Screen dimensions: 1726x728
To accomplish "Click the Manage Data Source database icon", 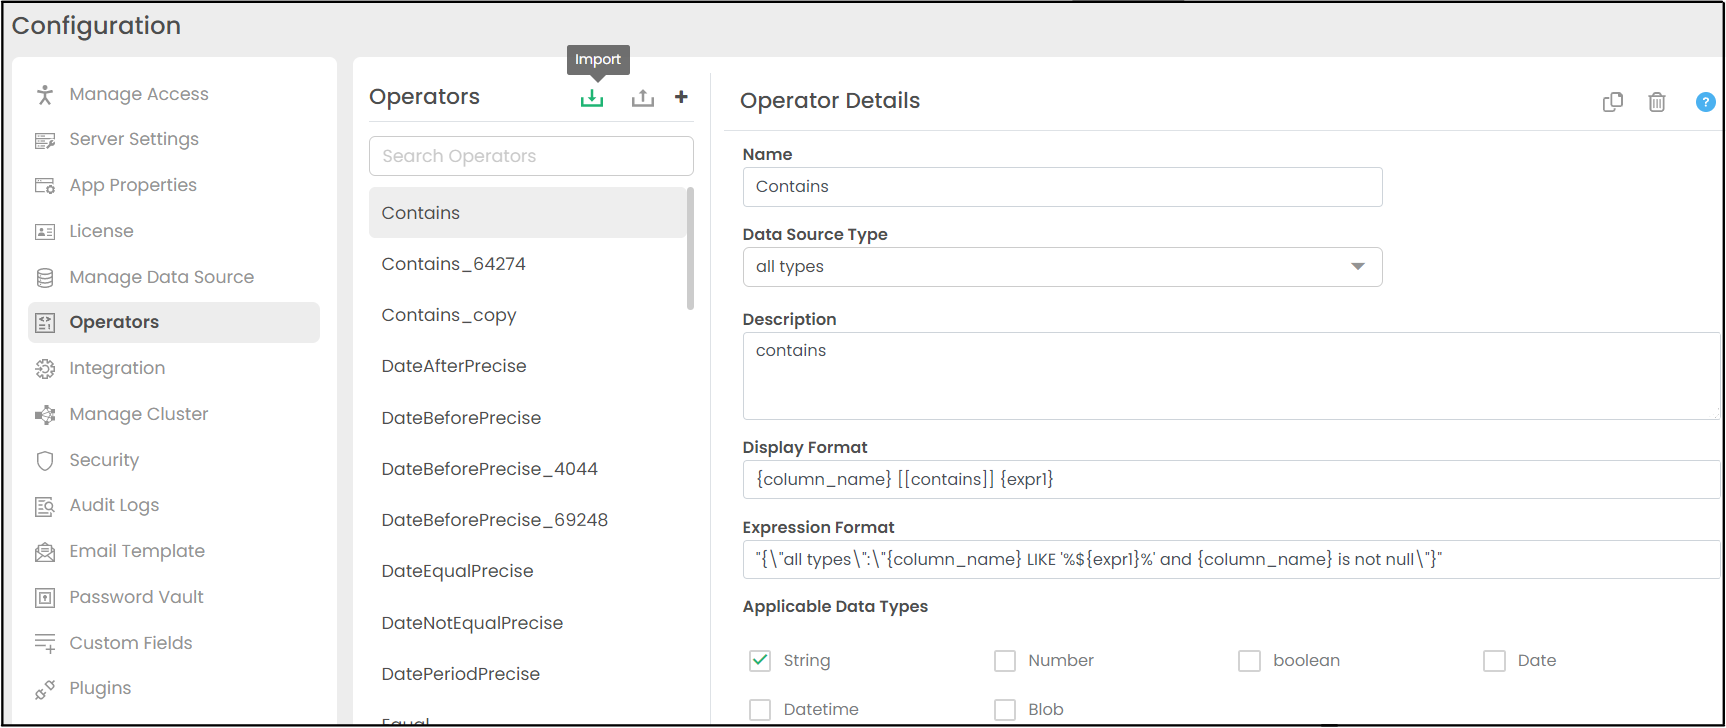I will [x=45, y=277].
